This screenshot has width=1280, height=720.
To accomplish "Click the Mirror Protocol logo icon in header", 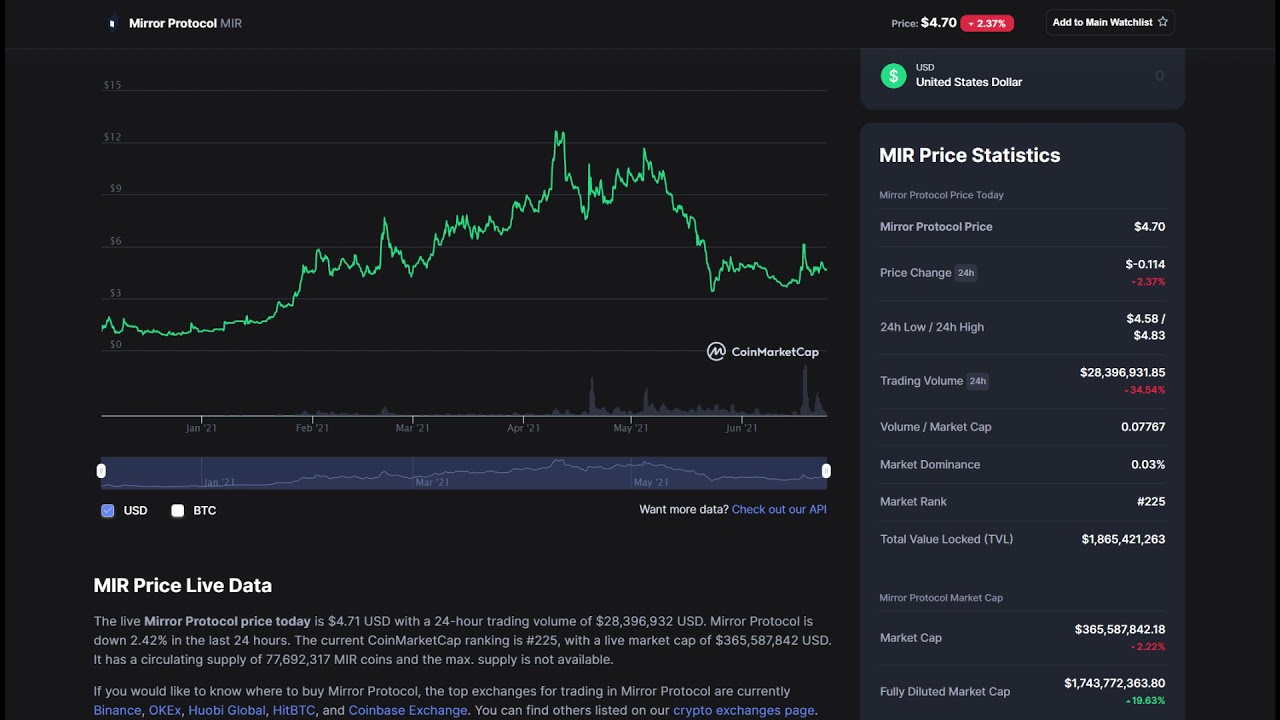I will click(x=112, y=23).
